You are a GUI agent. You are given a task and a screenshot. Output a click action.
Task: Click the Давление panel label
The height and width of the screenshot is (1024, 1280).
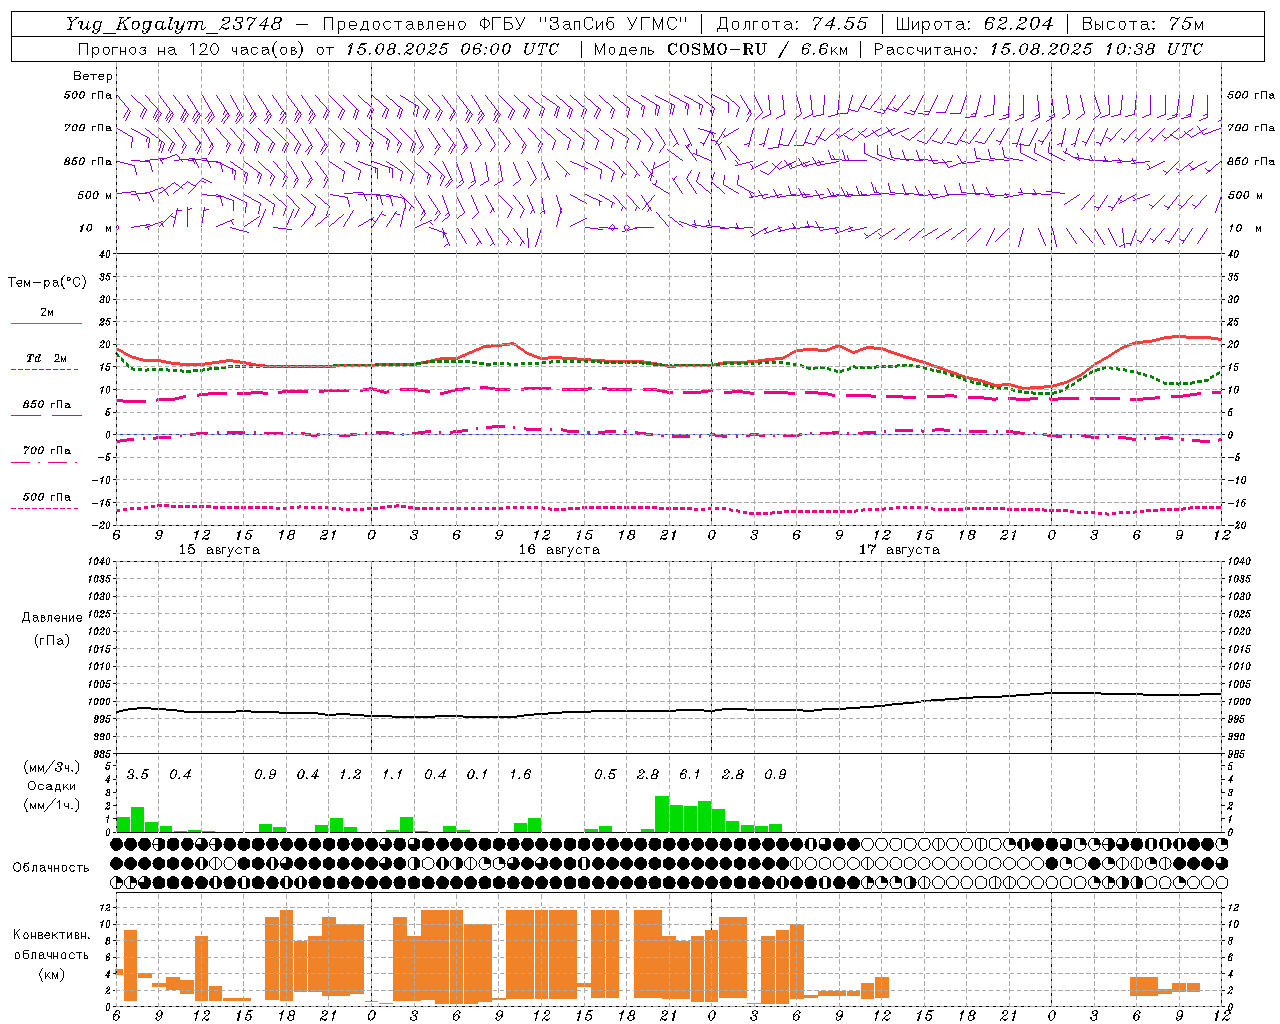52,618
